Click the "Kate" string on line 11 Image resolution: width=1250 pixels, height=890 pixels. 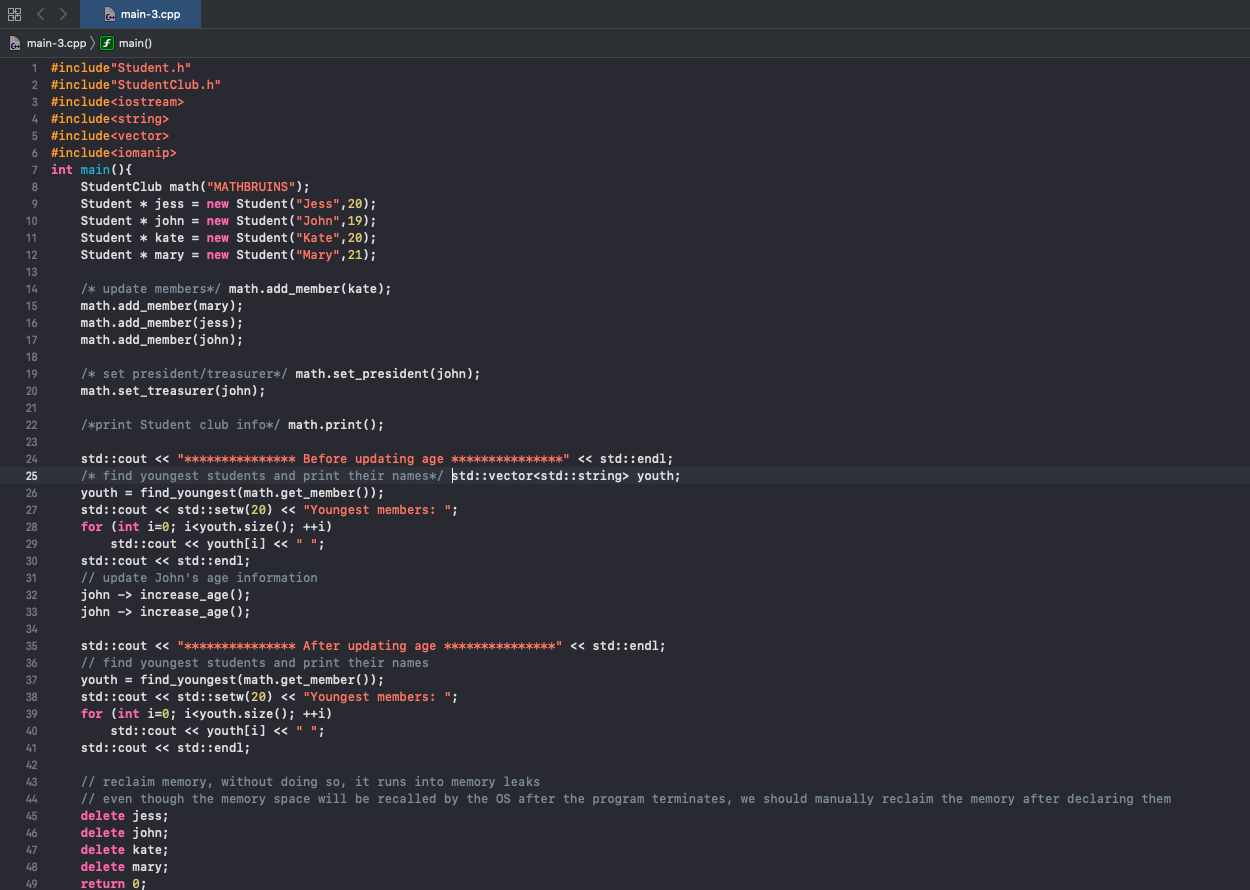(318, 238)
